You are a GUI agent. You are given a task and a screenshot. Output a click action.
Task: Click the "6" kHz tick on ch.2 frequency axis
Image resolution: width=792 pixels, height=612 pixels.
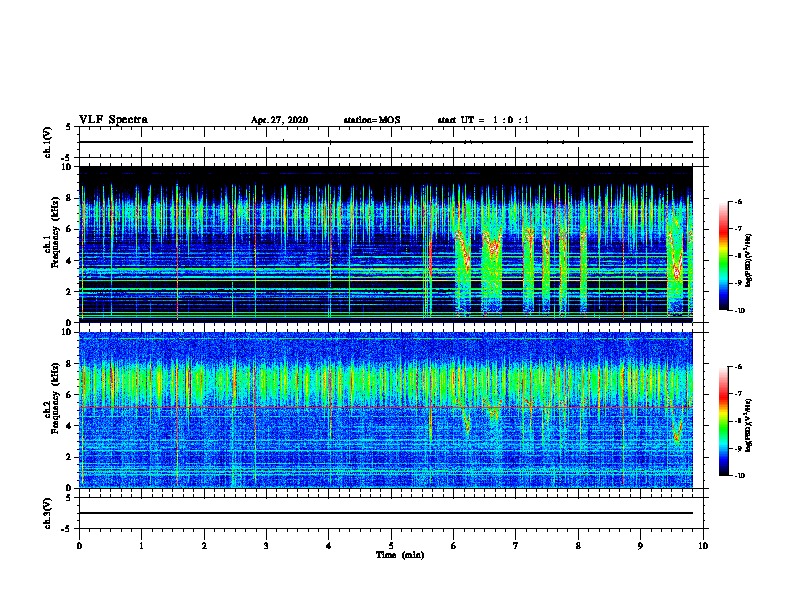coord(69,395)
